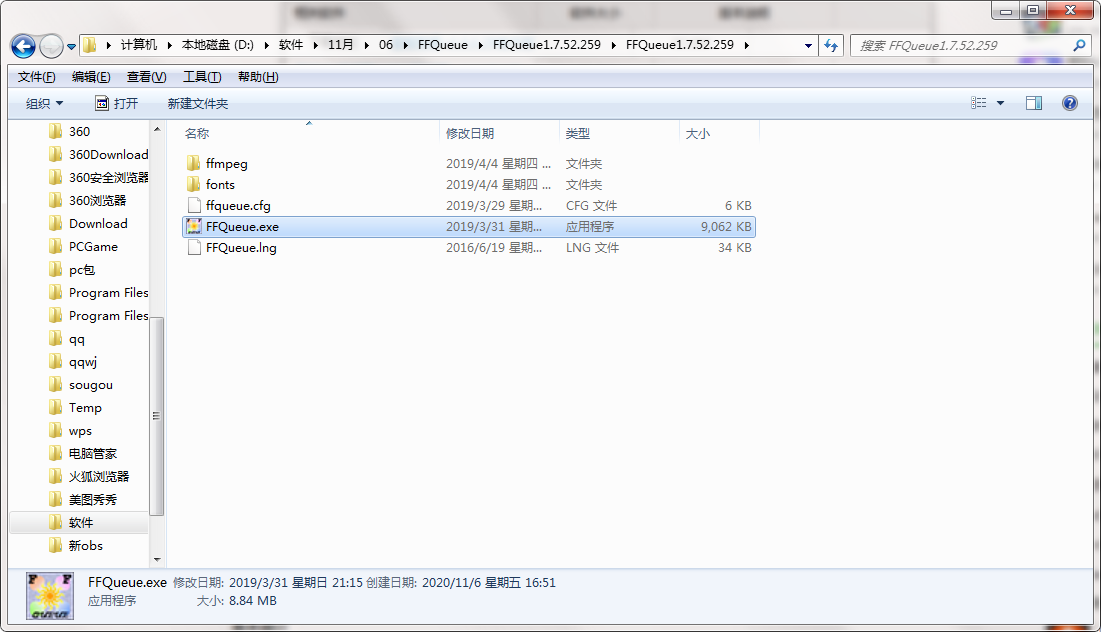Viewport: 1101px width, 632px height.
Task: Toggle the preview pane icon
Action: click(1034, 103)
